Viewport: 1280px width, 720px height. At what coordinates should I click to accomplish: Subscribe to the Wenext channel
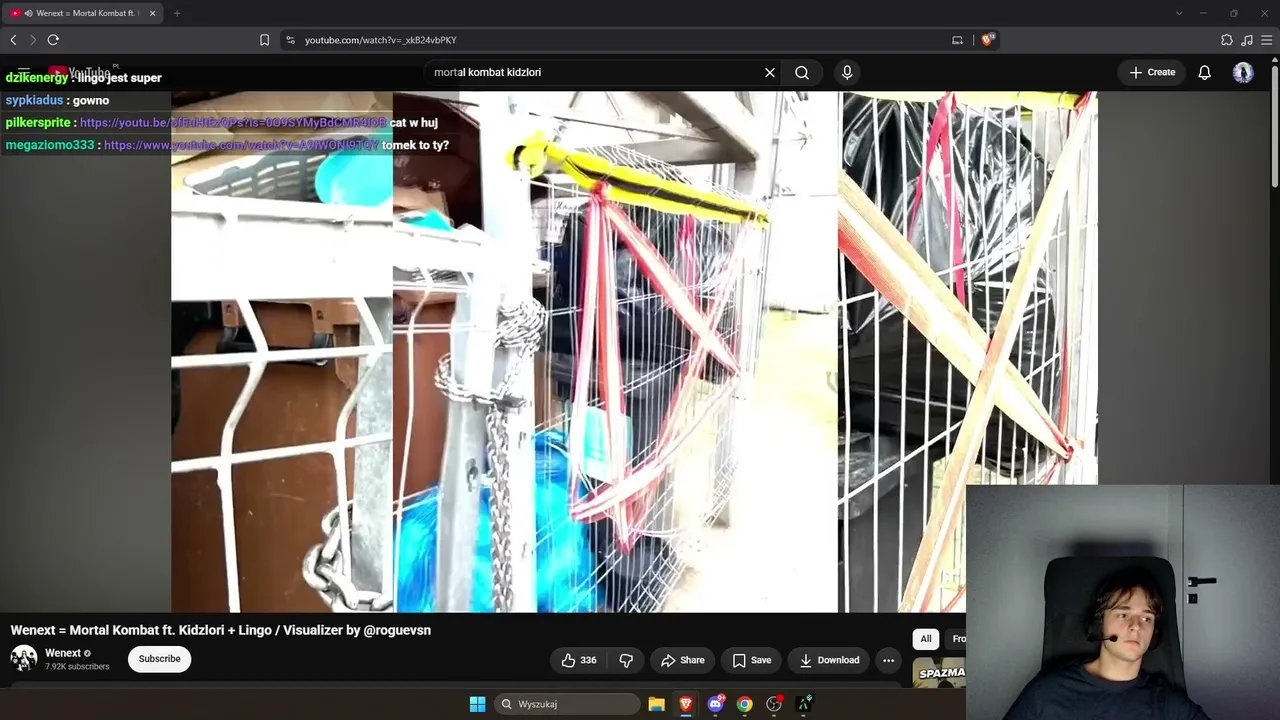[159, 659]
